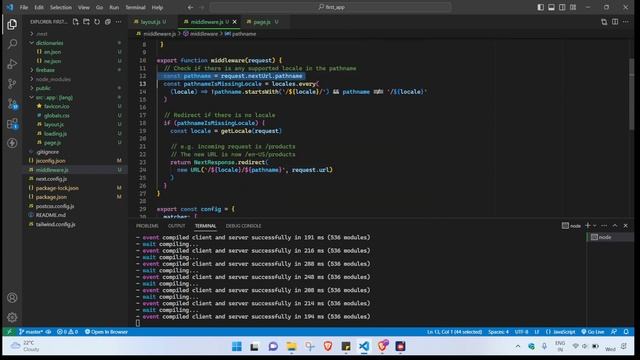Open the Run and Debug view
Screen dimensions: 640x360
(x=12, y=64)
